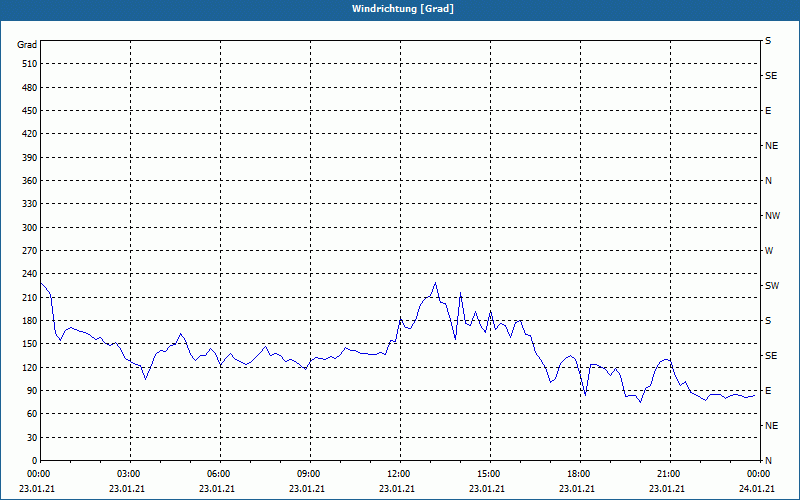Select the 120 degree axis value
Image resolution: width=800 pixels, height=500 pixels.
click(30, 367)
